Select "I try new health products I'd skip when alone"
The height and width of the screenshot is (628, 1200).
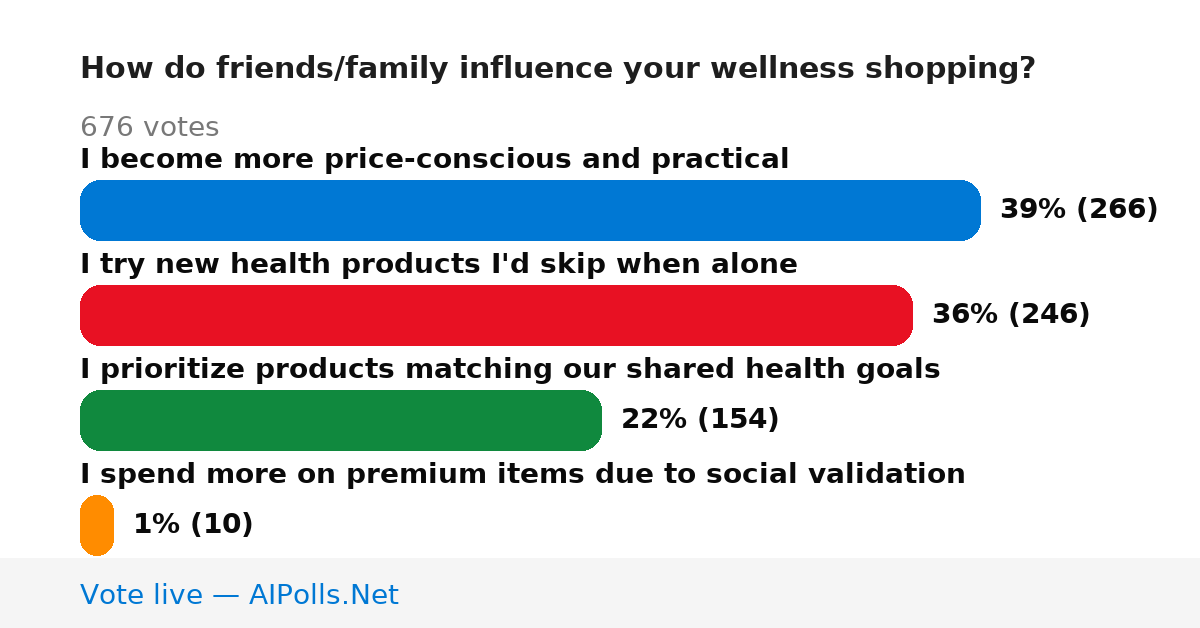(439, 264)
